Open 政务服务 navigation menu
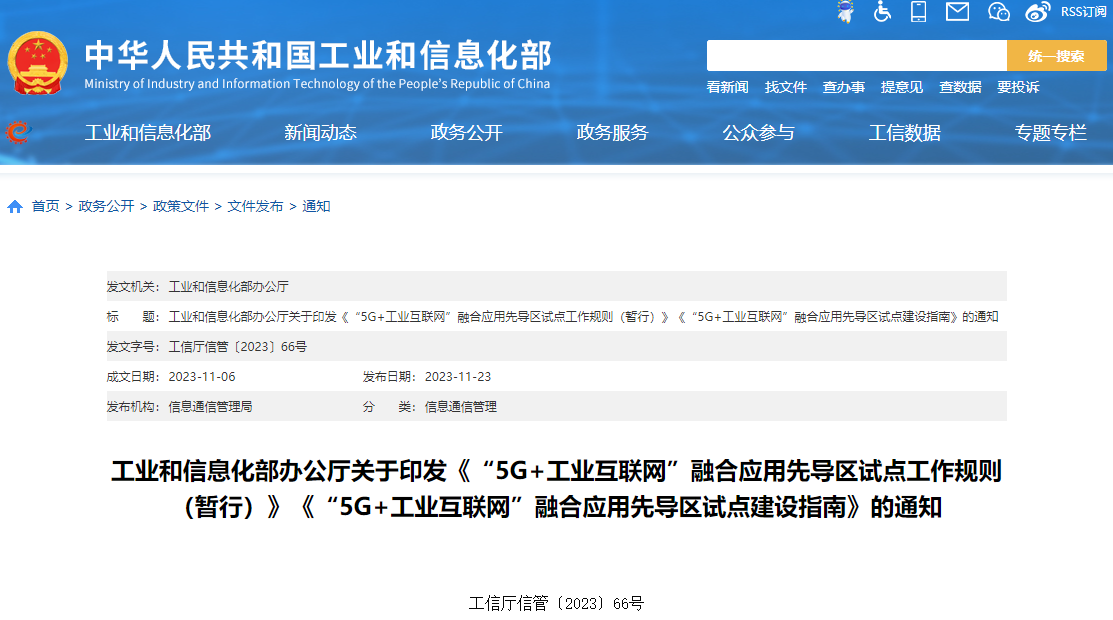 613,133
